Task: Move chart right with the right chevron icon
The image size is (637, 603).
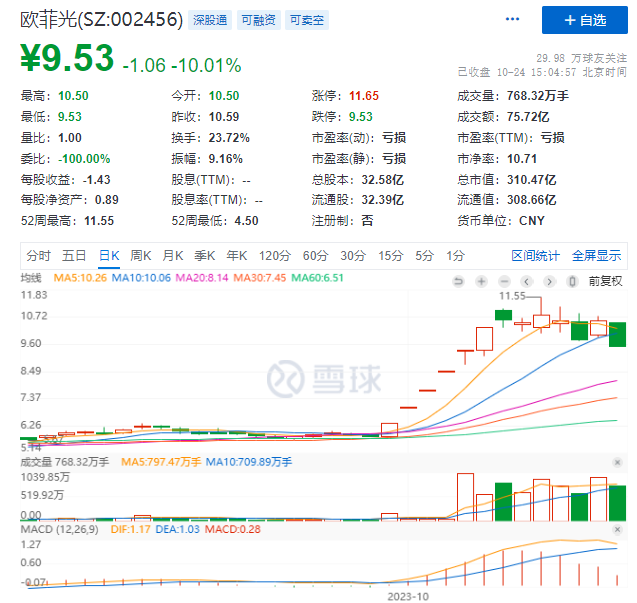Action: 549,281
